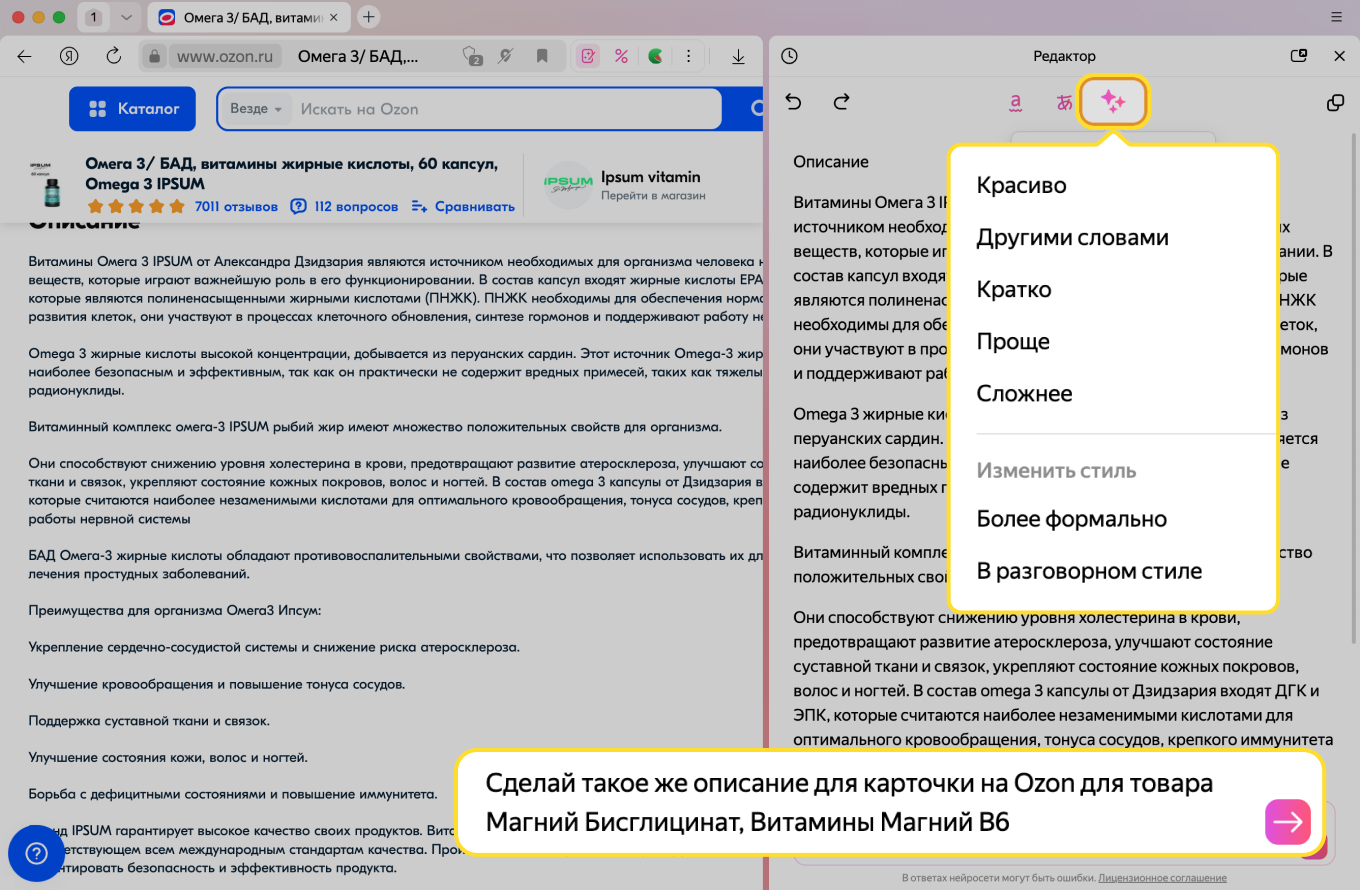Viewport: 1360px width, 890px height.
Task: Open the translation icon in the editor toolbar
Action: [1064, 101]
